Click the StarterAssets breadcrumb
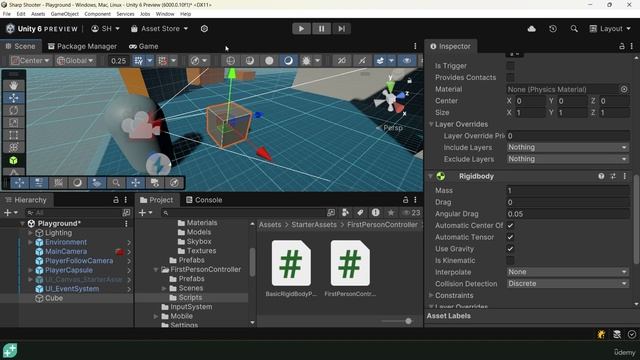Viewport: 640px width, 360px height. (314, 225)
